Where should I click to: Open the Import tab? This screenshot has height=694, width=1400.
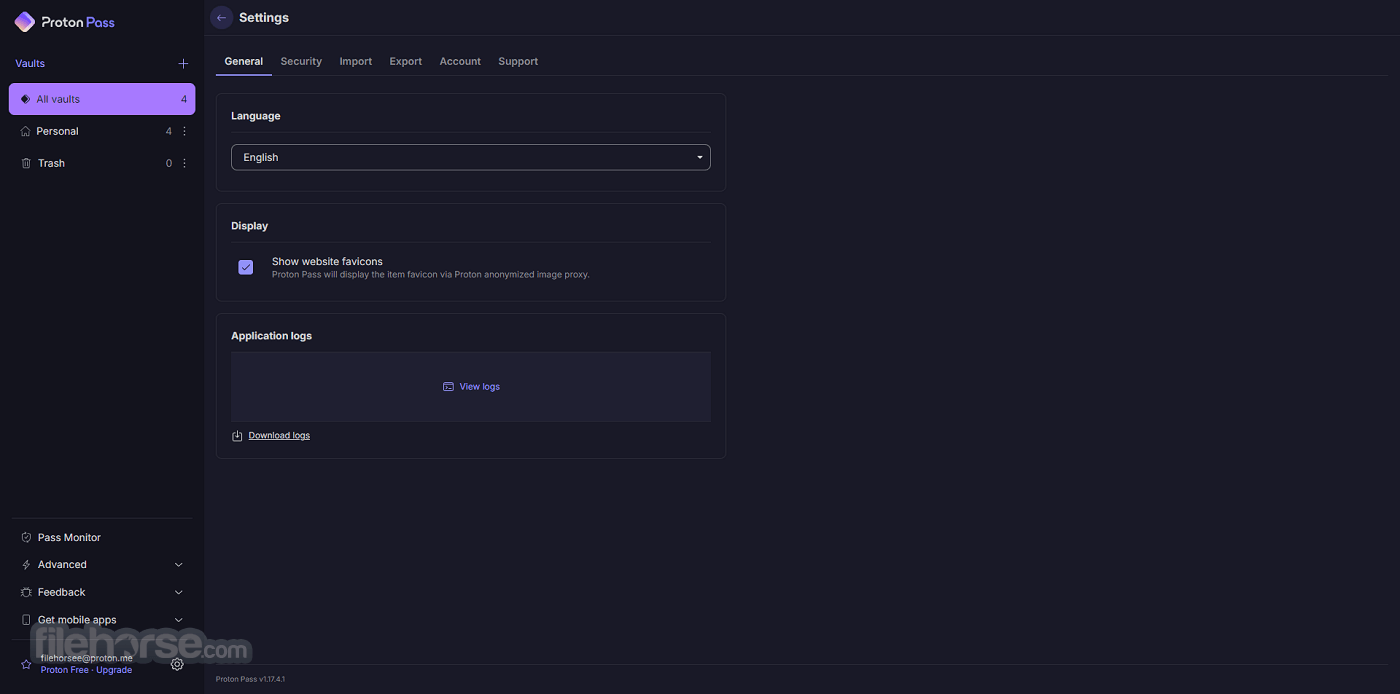click(x=356, y=61)
